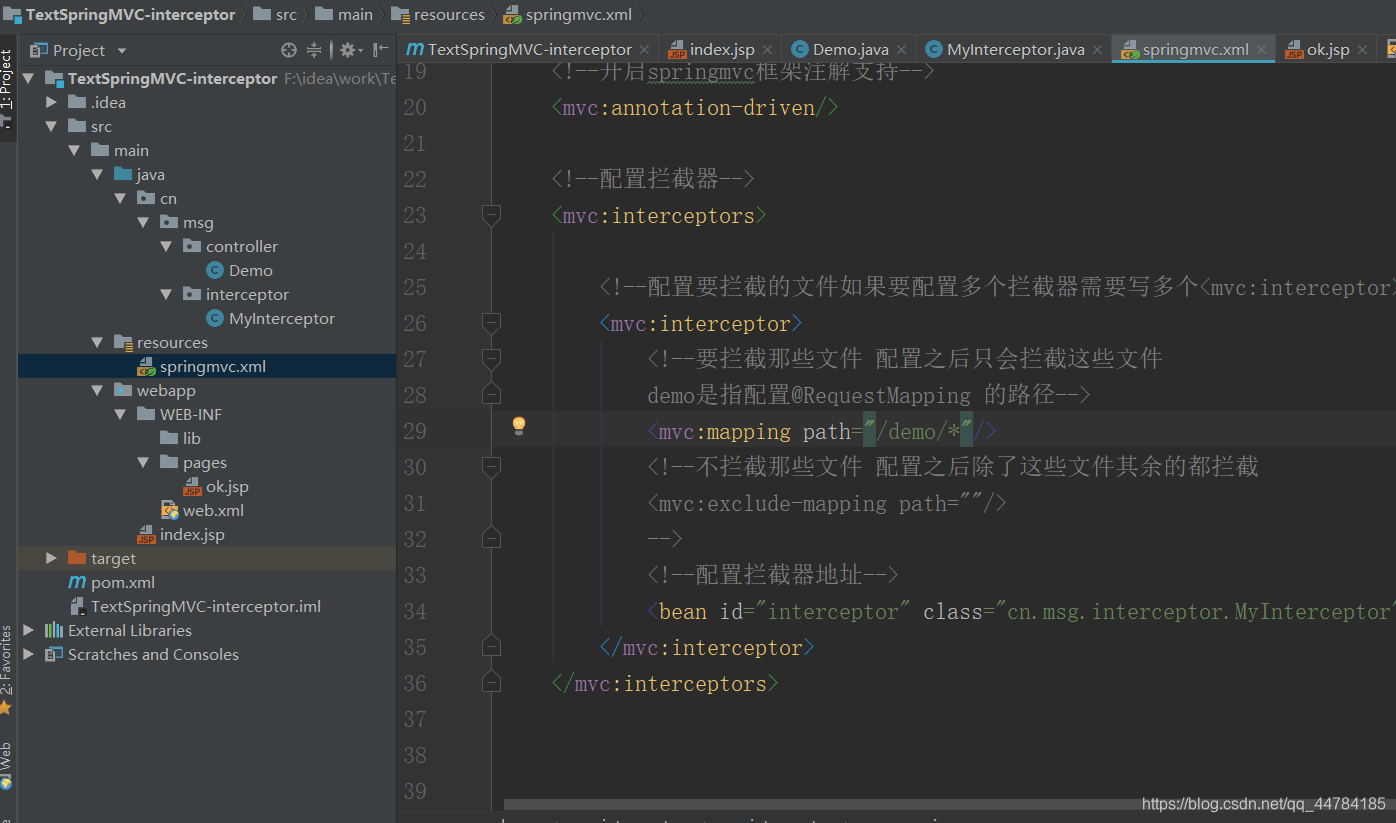Close the index.jsp editor tab
The image size is (1396, 823).
pos(767,49)
